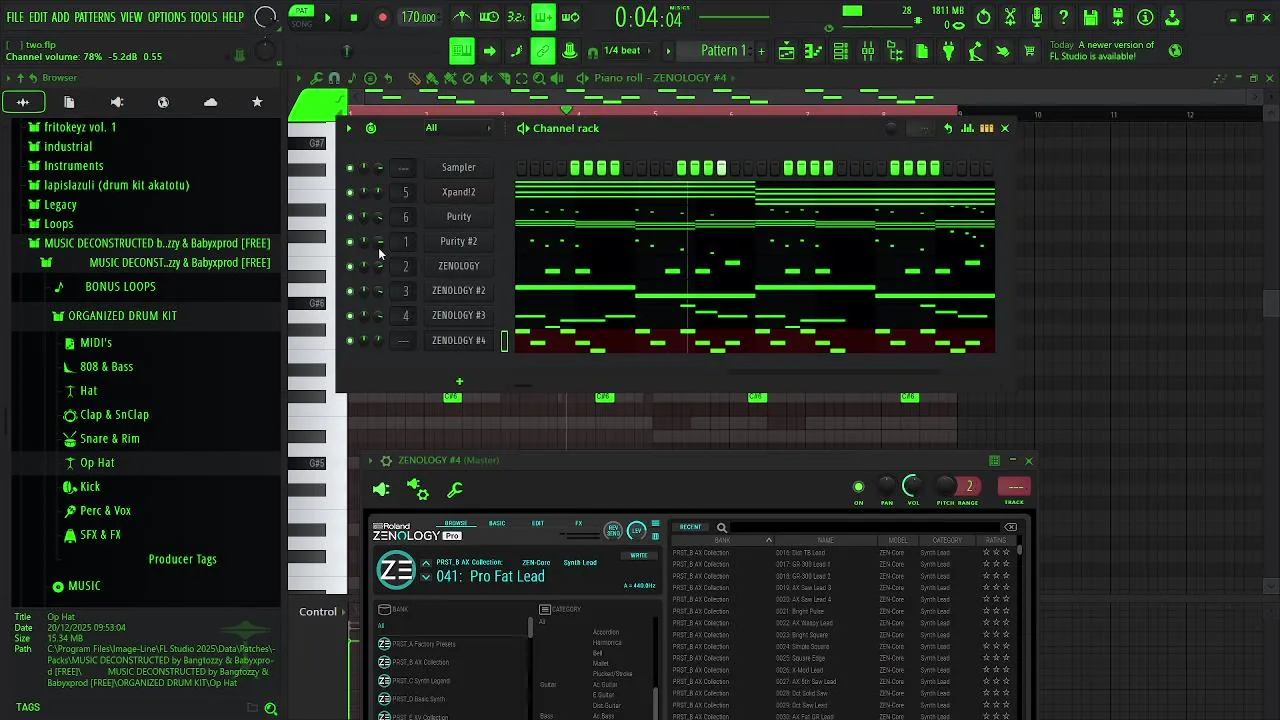Switch to SONG mode
1280x720 pixels.
tap(301, 23)
